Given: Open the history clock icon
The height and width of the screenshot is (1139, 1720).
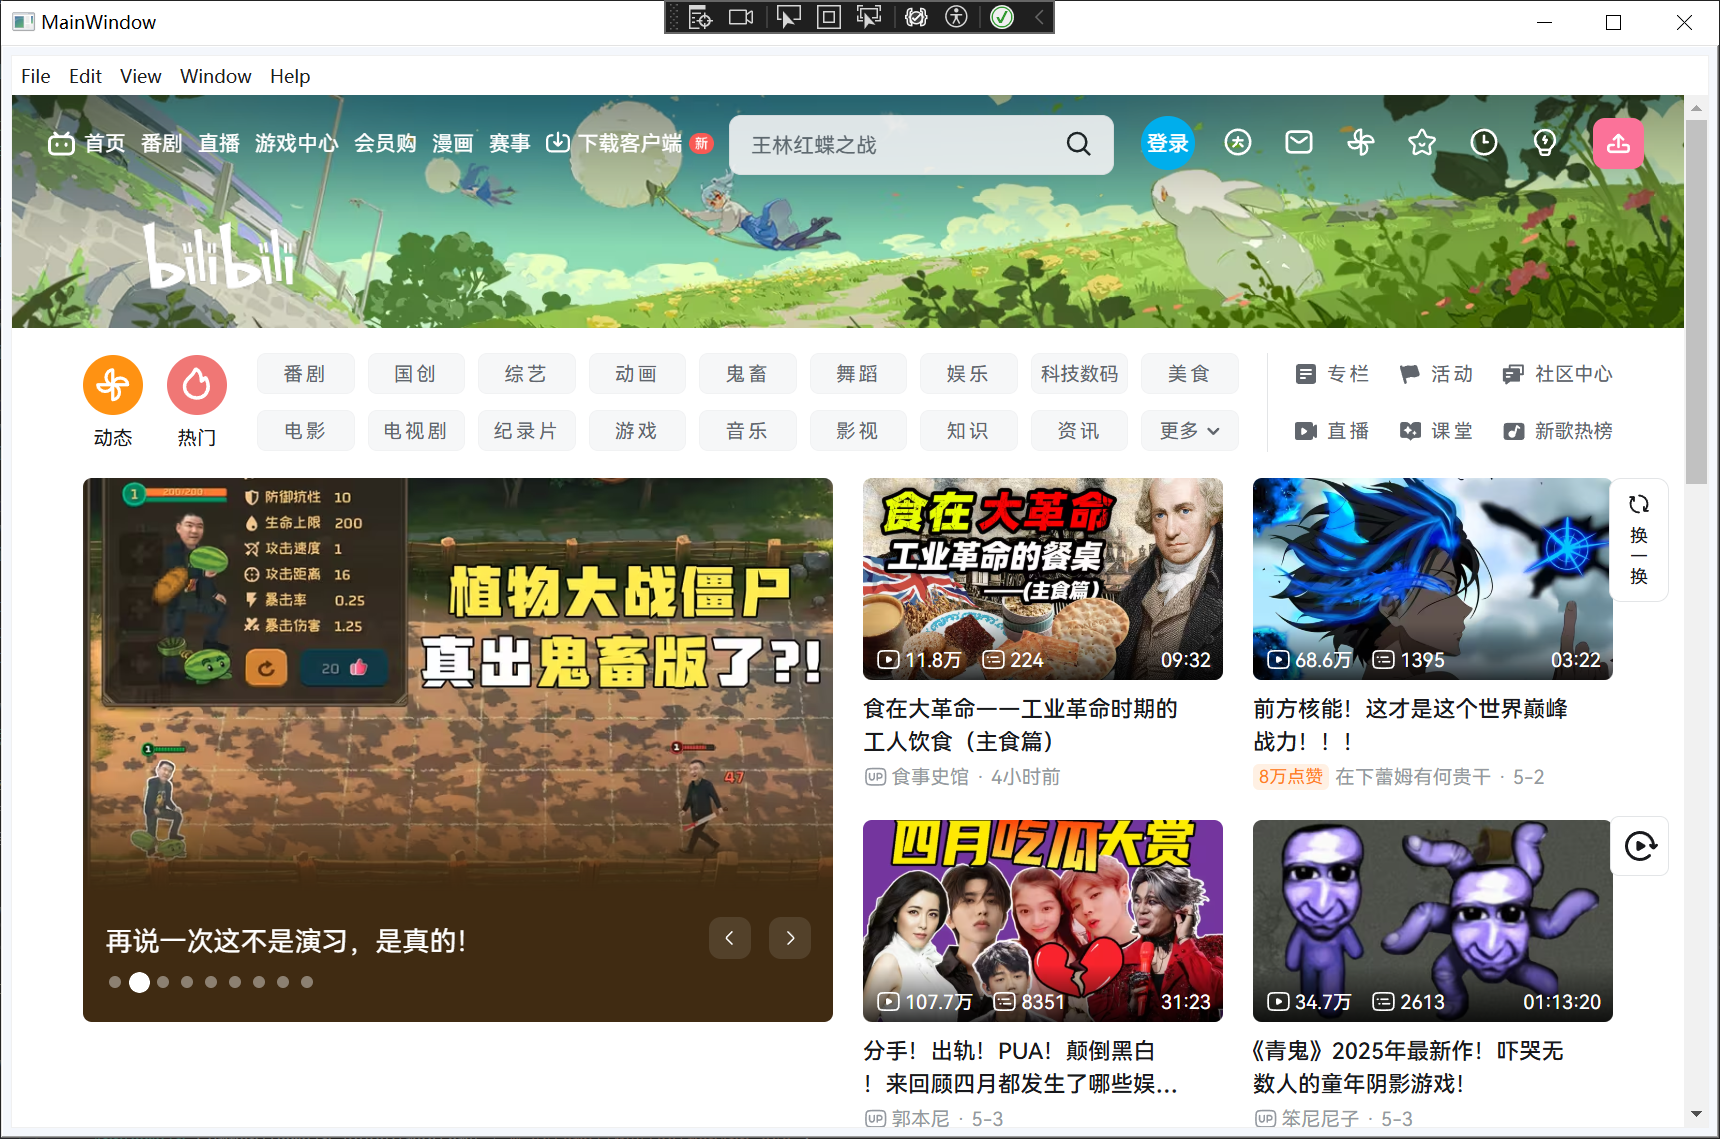Looking at the screenshot, I should pyautogui.click(x=1484, y=143).
